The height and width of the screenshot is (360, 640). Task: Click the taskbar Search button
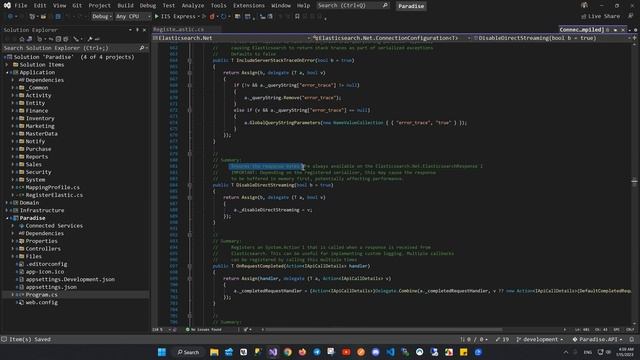pyautogui.click(x=188, y=352)
